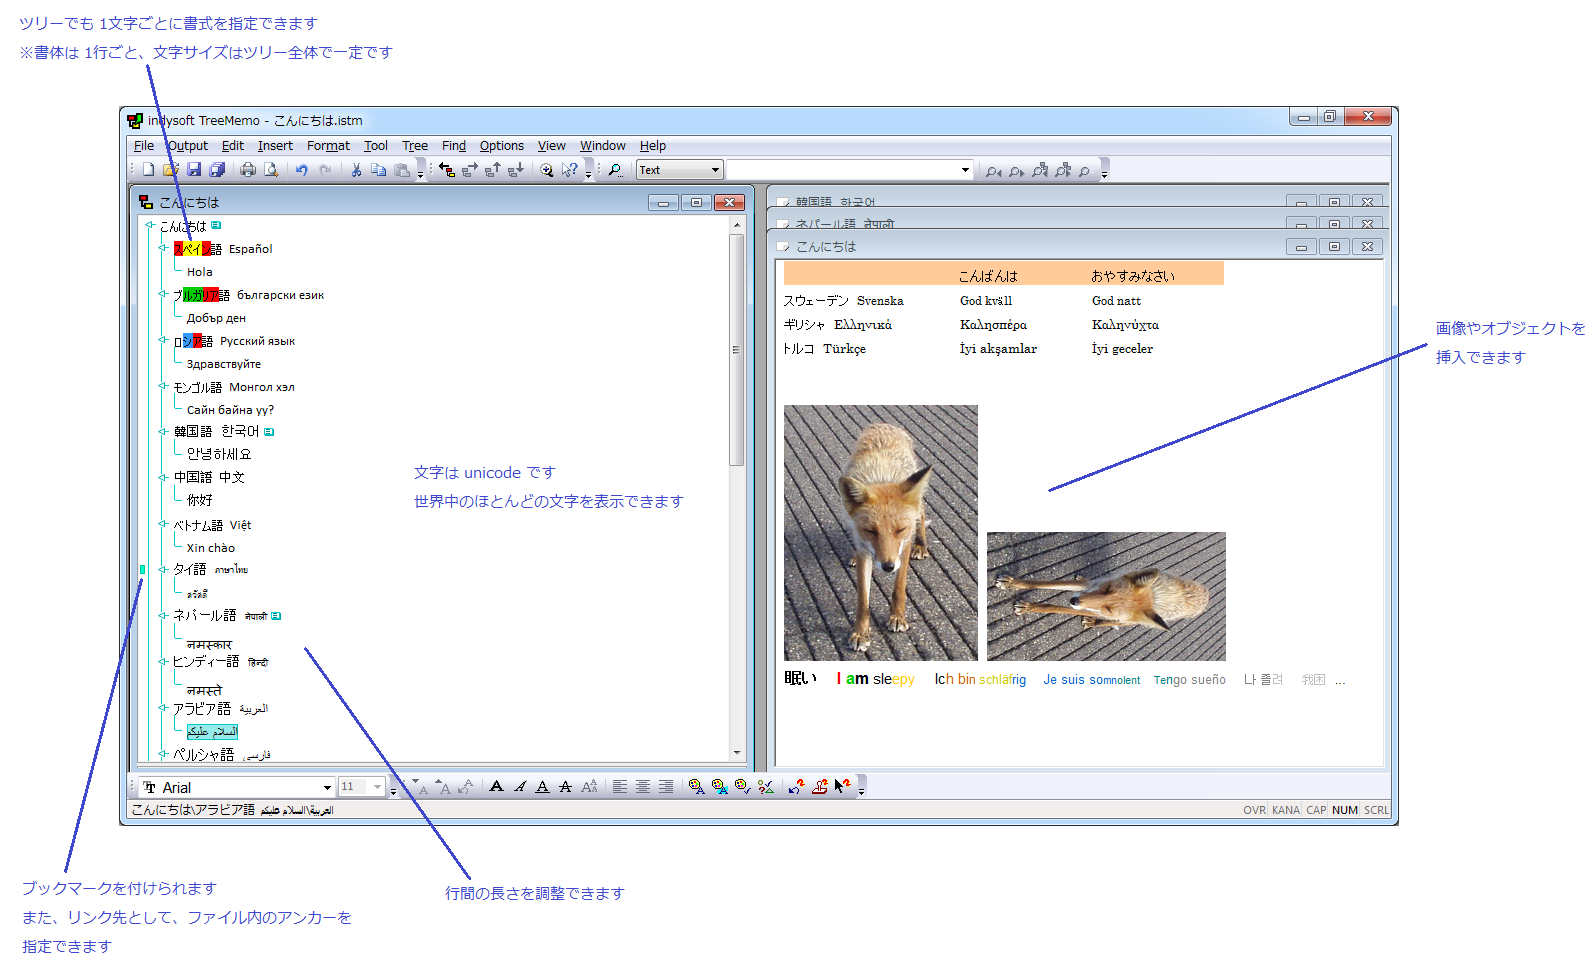
Task: Open the Tree menu
Action: [415, 146]
